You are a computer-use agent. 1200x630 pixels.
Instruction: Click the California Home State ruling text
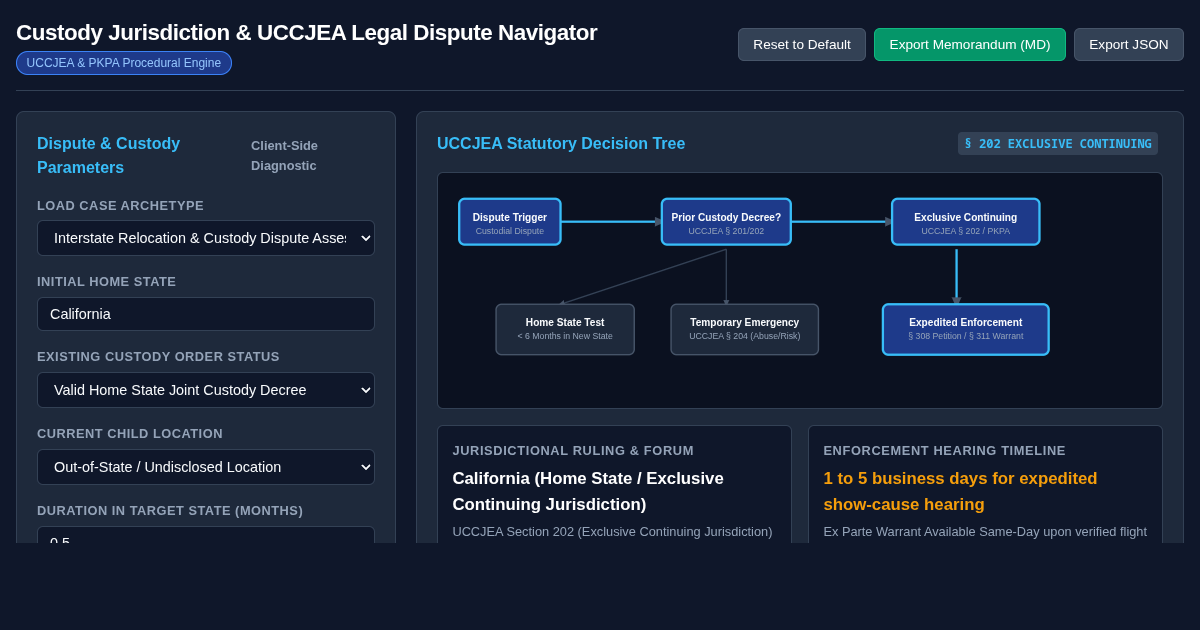click(588, 492)
